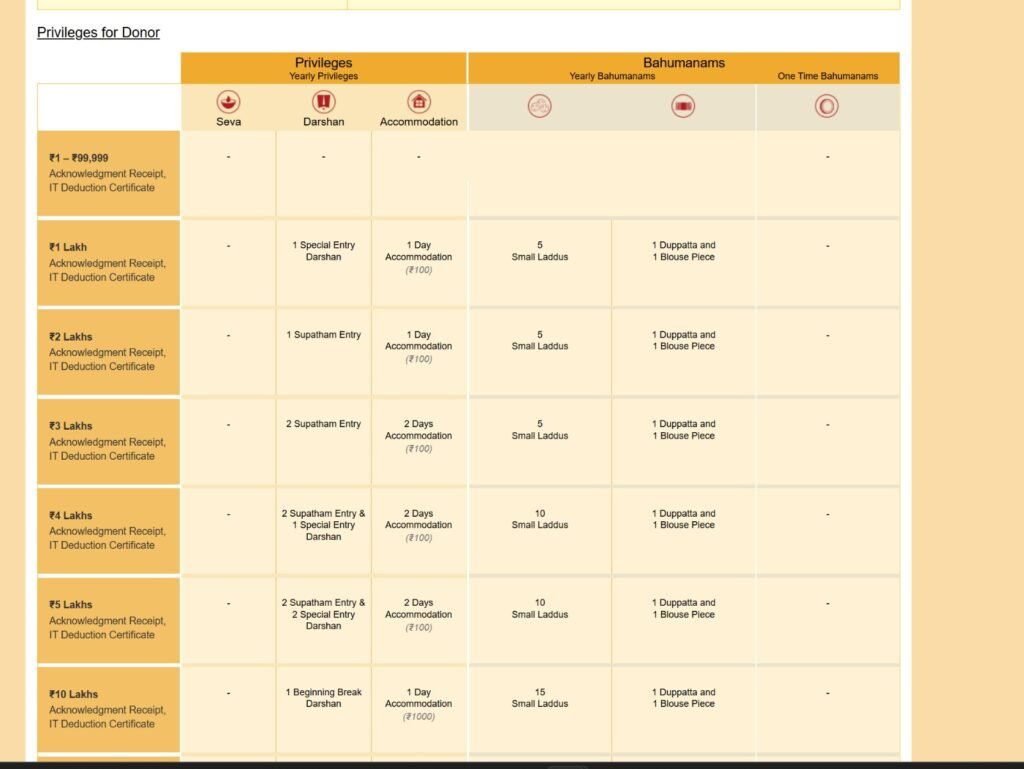The image size is (1024, 769).
Task: Select the ₹2 Lakhs donation row header
Action: point(108,352)
